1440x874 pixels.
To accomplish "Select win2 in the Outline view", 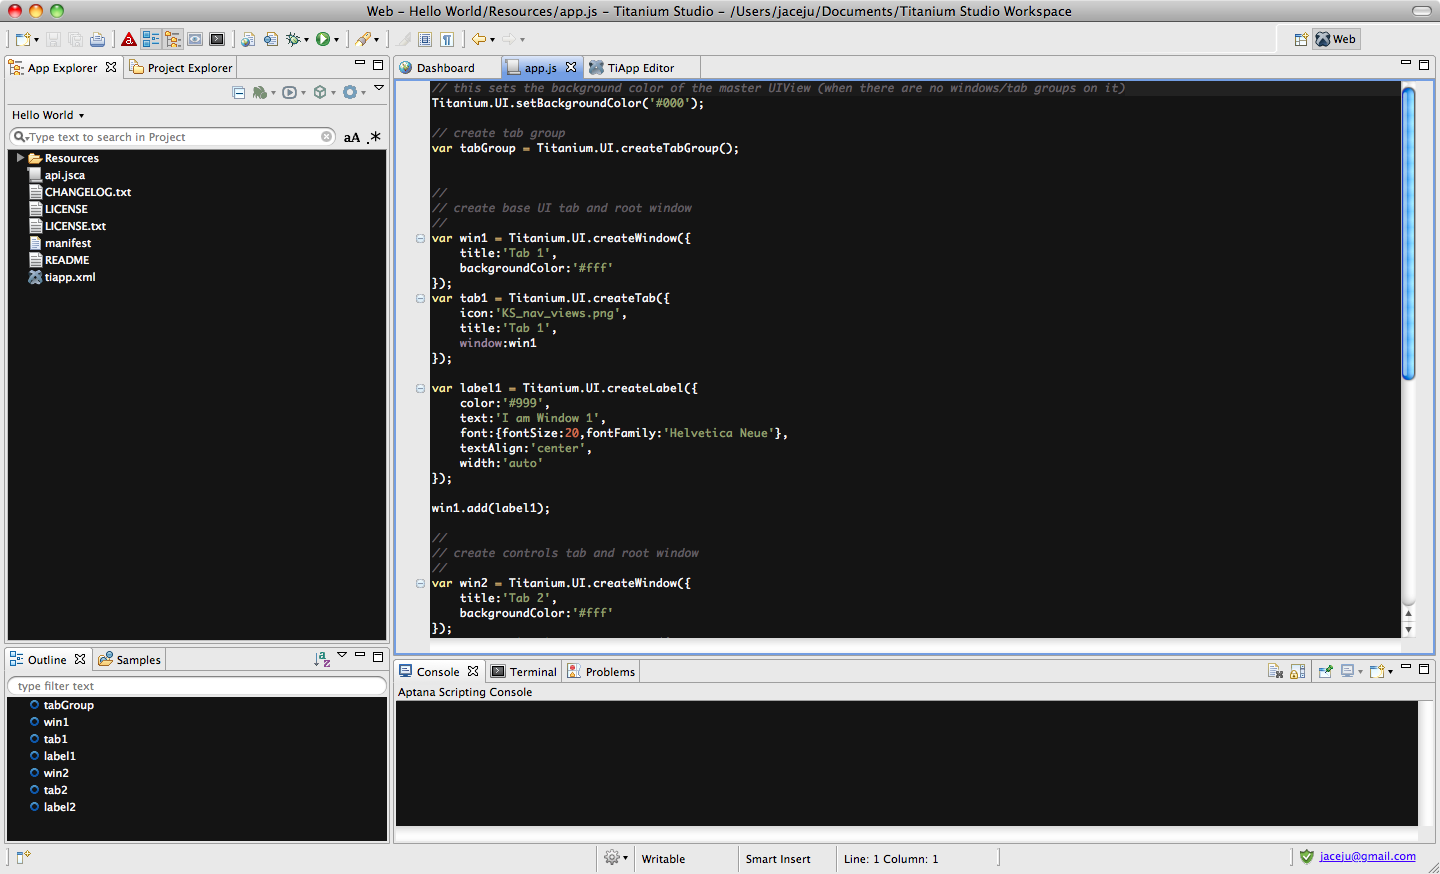I will point(56,772).
